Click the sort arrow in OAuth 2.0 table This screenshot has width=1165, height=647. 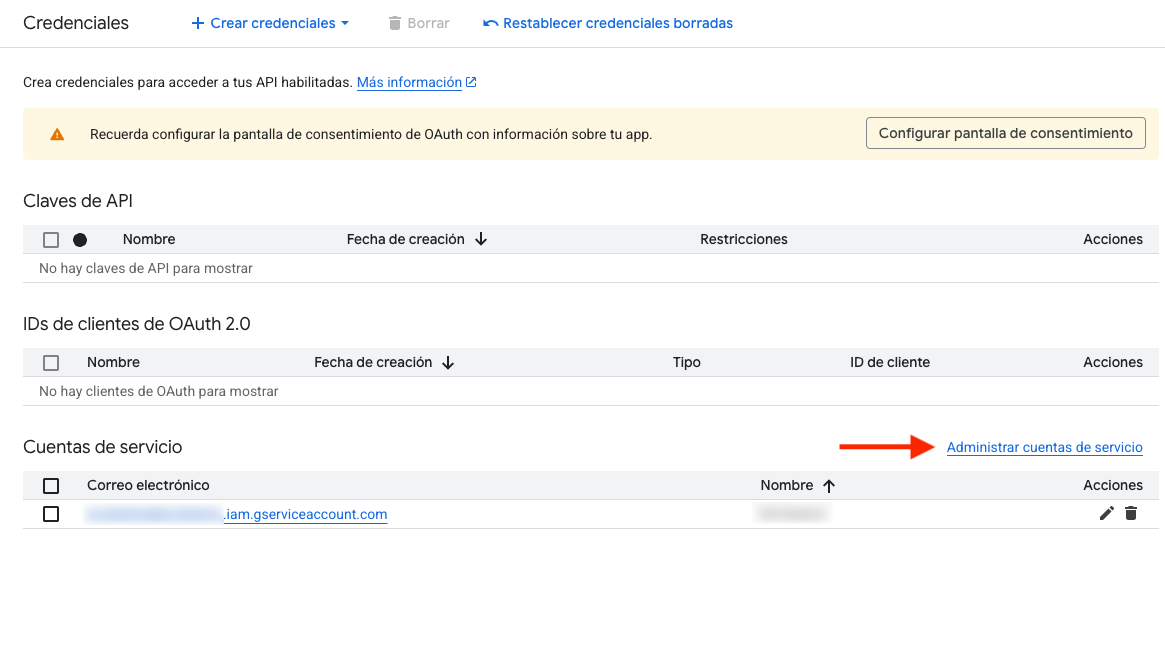coord(448,363)
